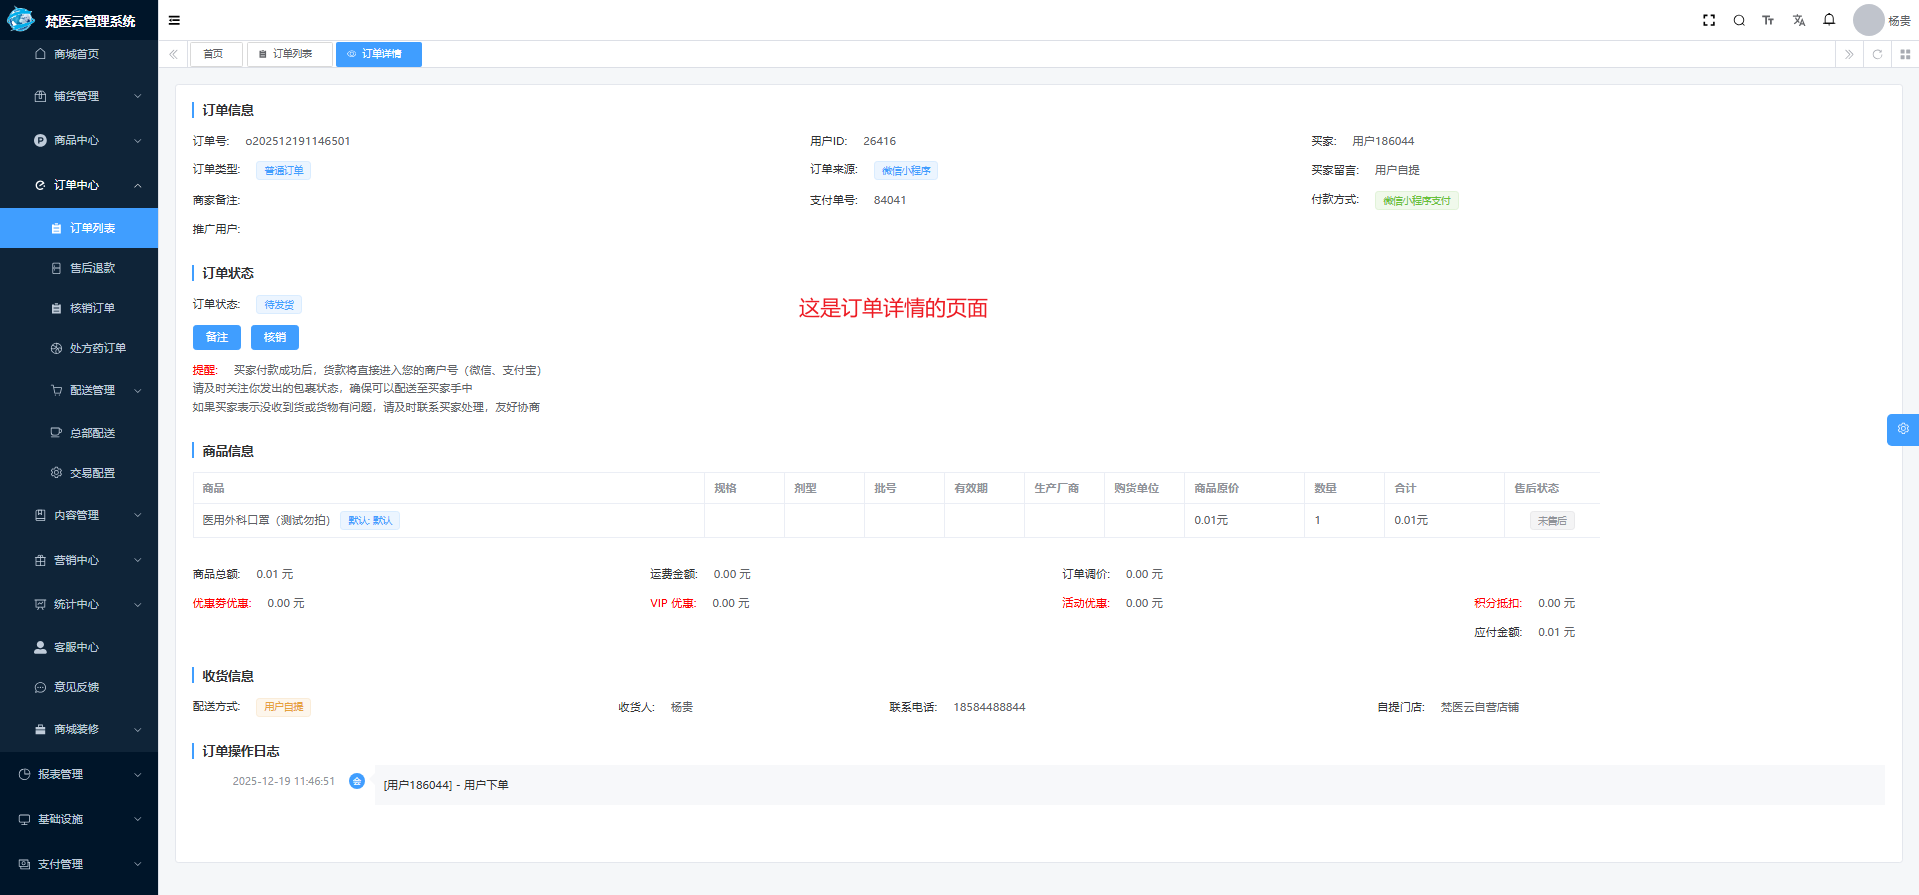Expand 支付管理 sidebar menu
The width and height of the screenshot is (1919, 895).
79,864
